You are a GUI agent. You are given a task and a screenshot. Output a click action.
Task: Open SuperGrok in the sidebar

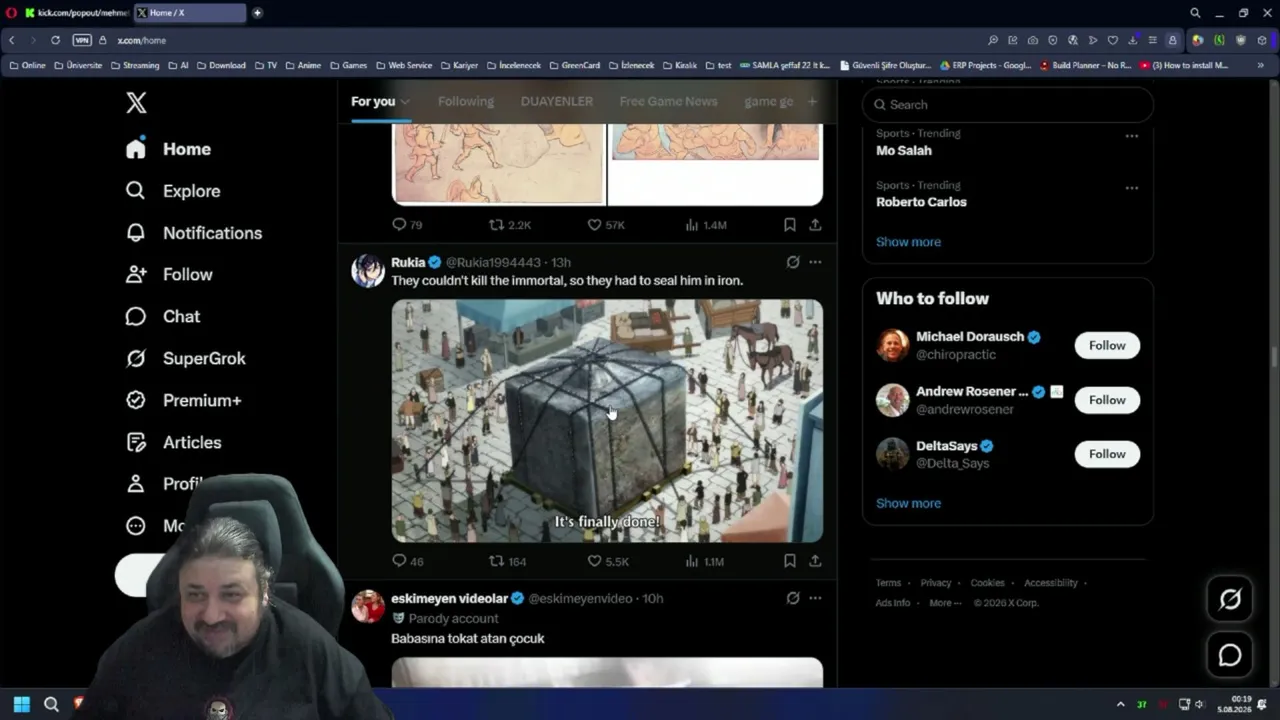point(185,358)
